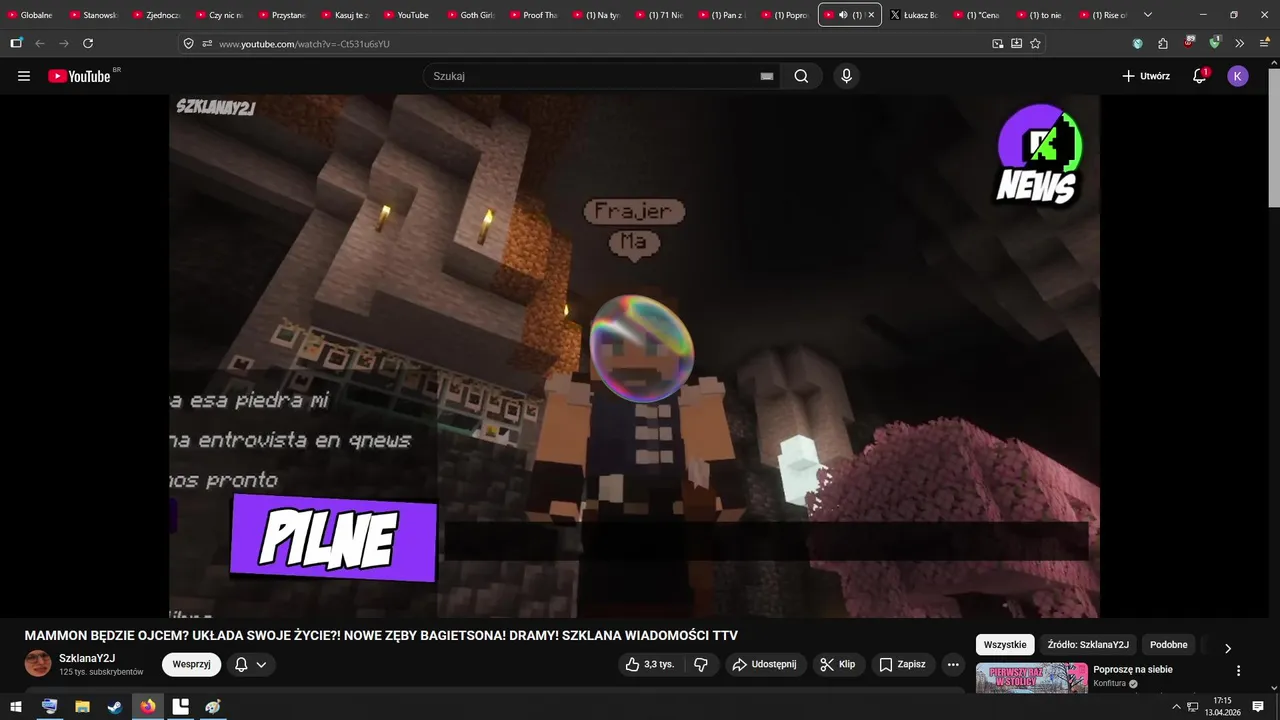Show more toolbar tools chevron
The height and width of the screenshot is (720, 1280).
pos(1239,44)
